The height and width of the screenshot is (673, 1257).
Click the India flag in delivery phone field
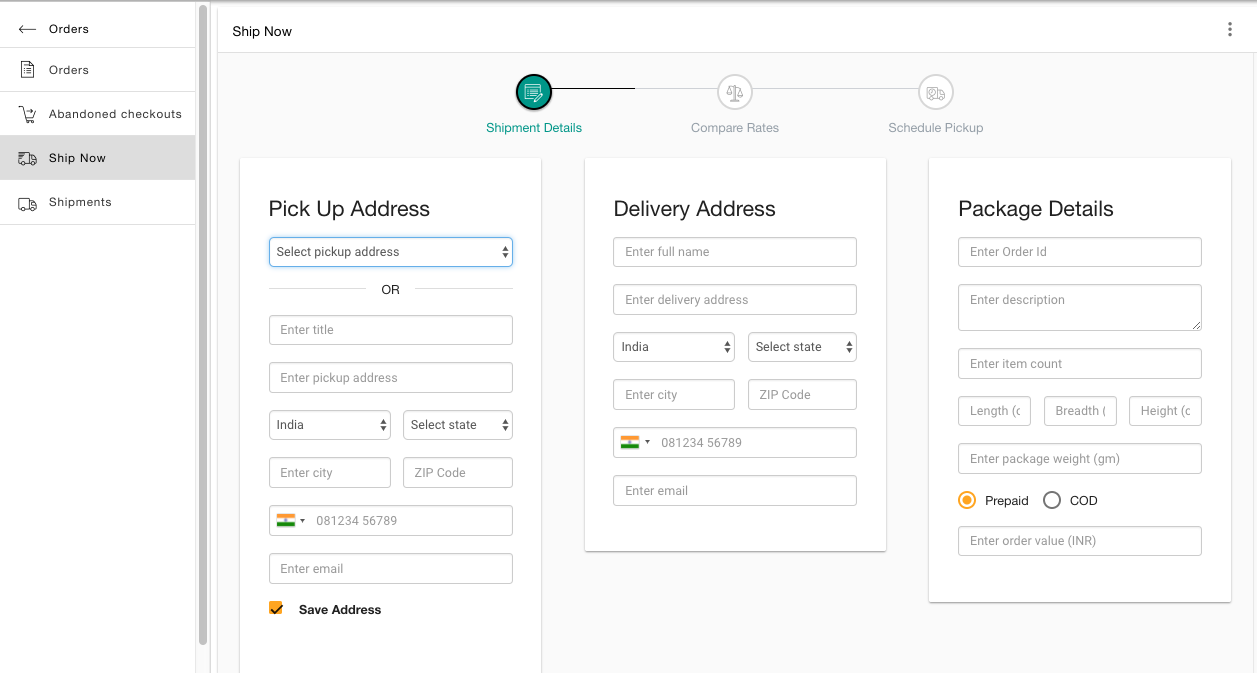(631, 442)
